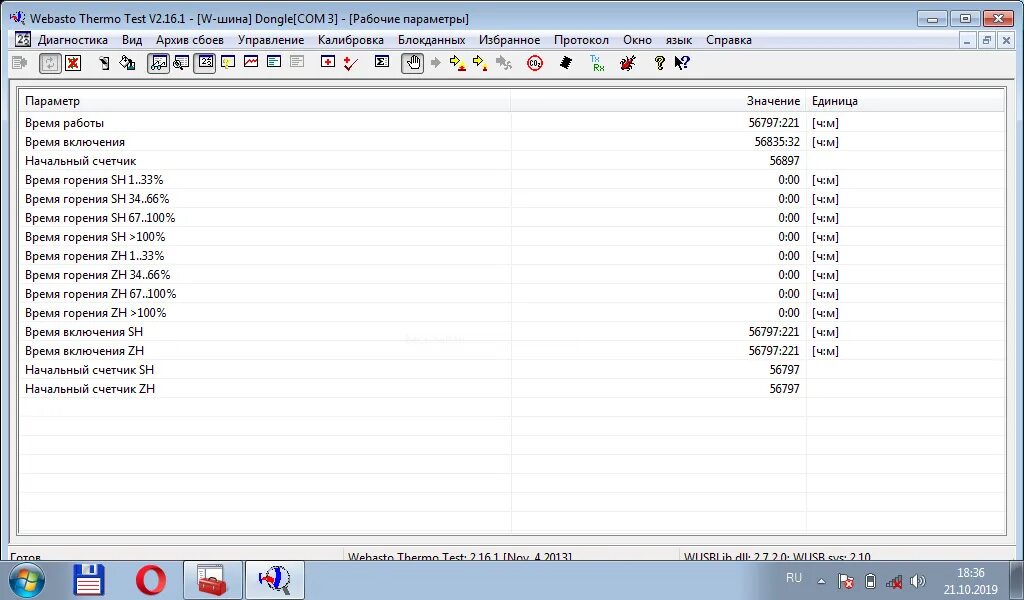
Task: Click the context help arrow-question icon
Action: point(682,63)
